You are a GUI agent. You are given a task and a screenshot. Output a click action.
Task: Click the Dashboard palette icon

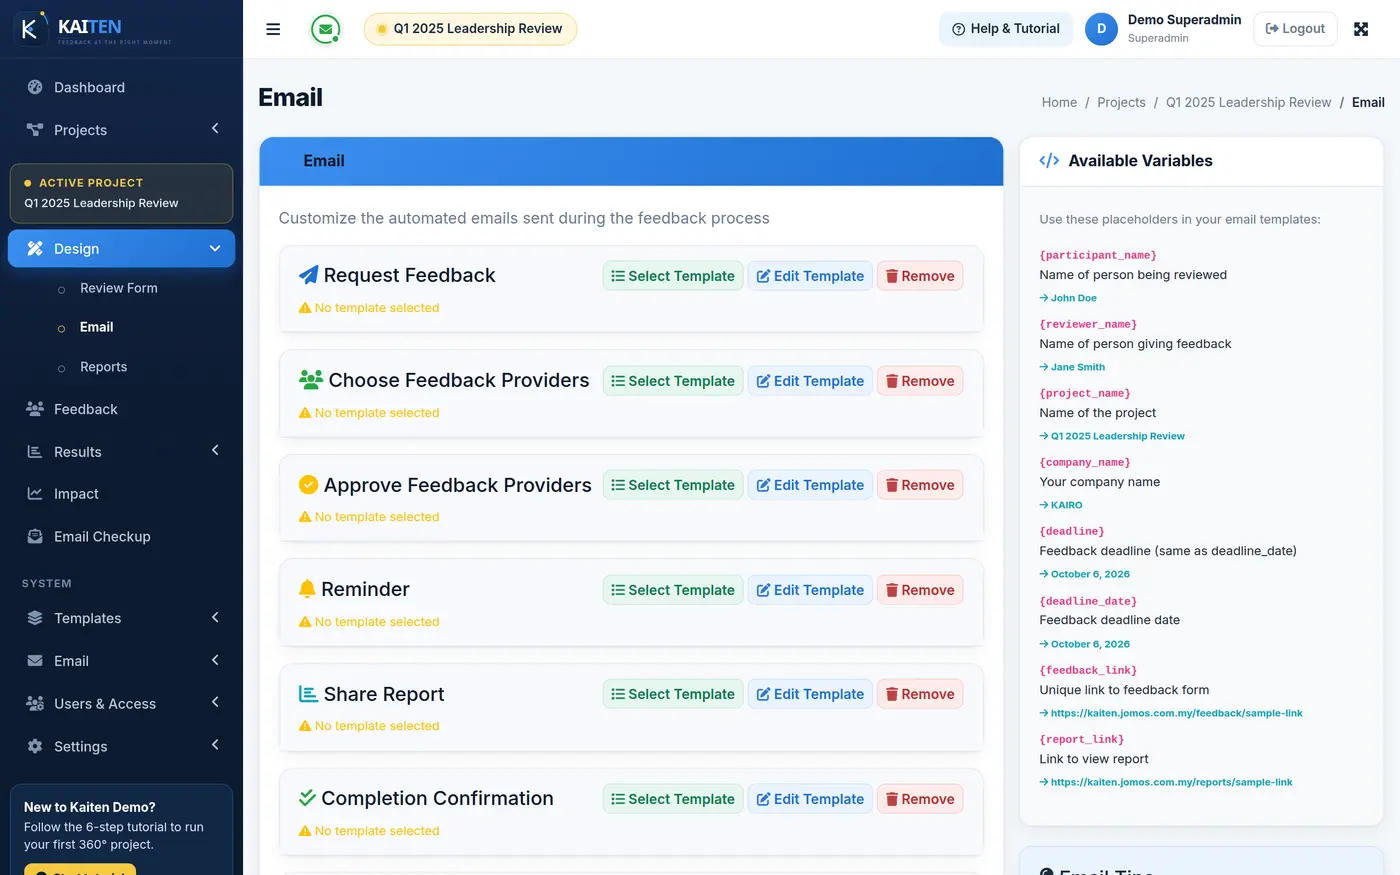[x=35, y=87]
